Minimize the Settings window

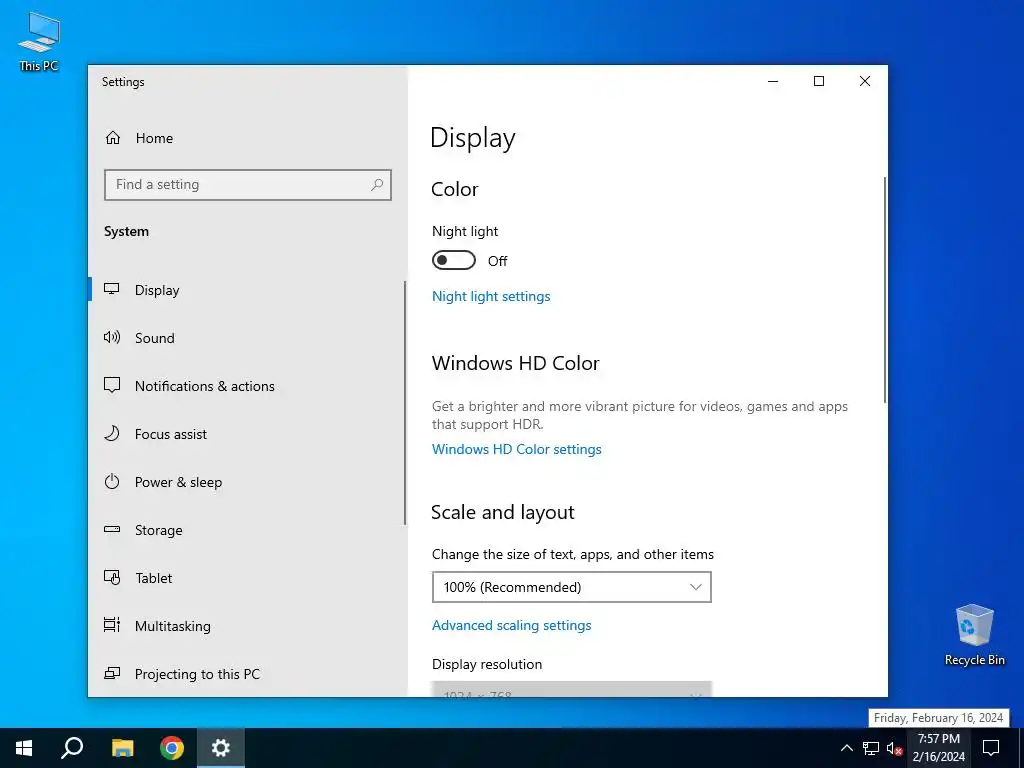point(773,81)
